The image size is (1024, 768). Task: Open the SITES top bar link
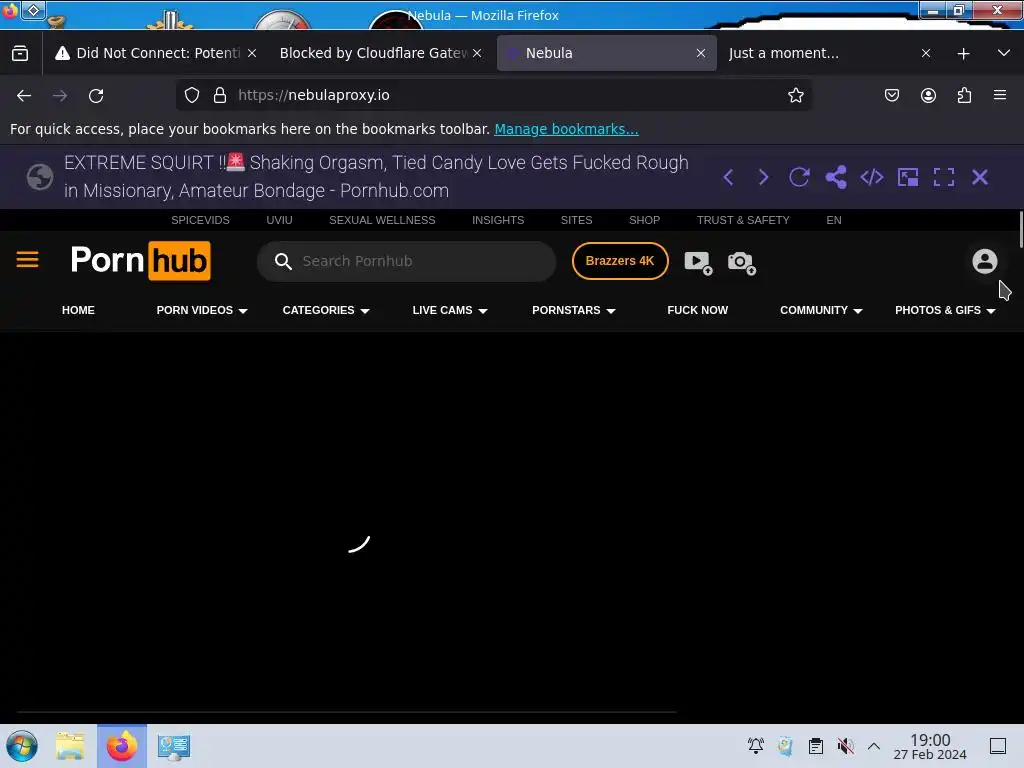[x=576, y=220]
